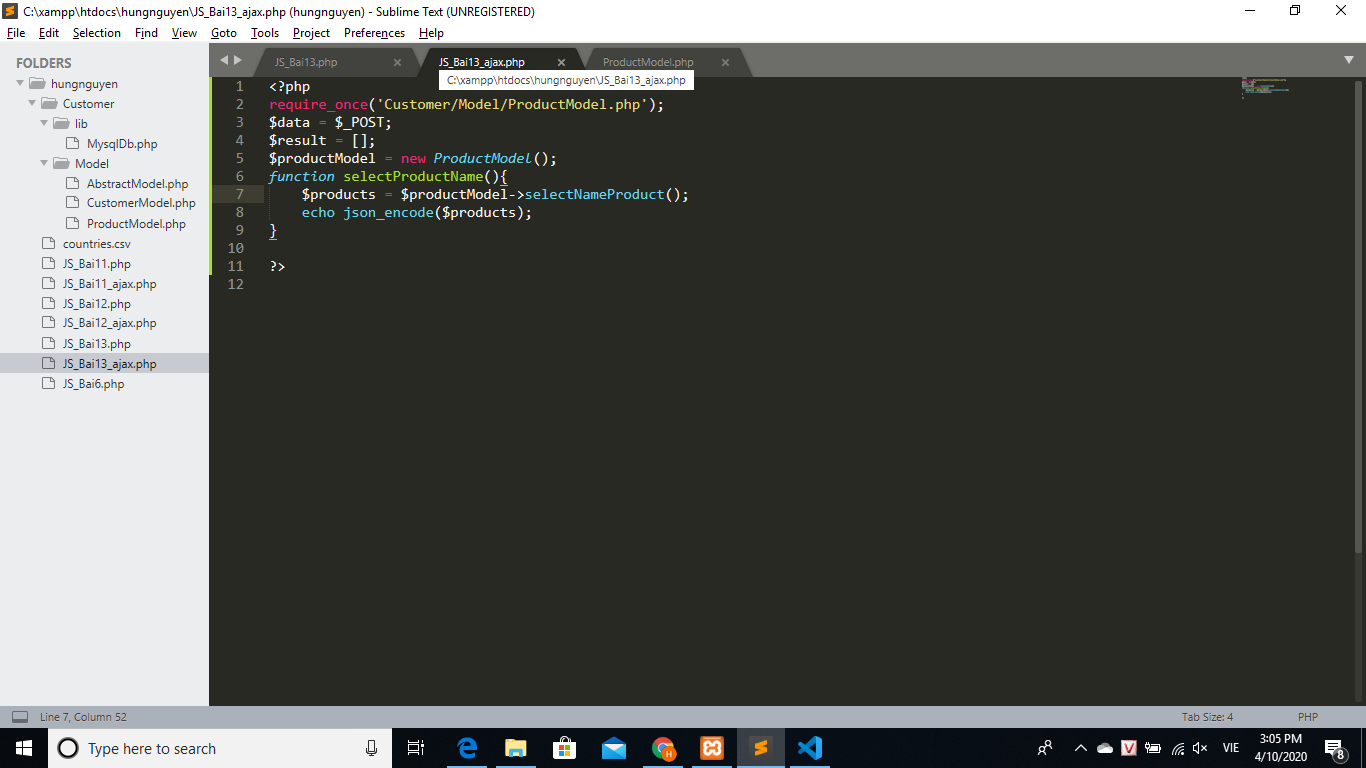Viewport: 1366px width, 768px height.
Task: Collapse the Model folder
Action: point(45,164)
